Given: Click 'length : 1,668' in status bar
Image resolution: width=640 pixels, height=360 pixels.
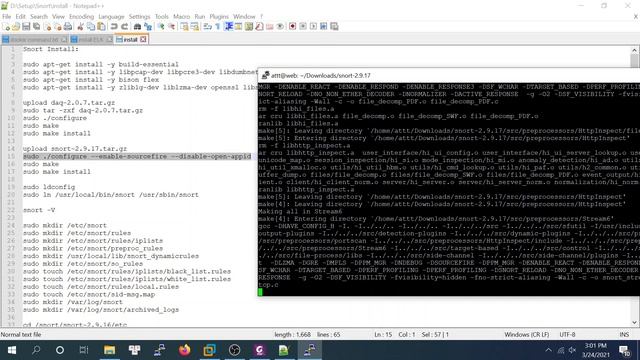Looking at the screenshot, I should (292, 335).
